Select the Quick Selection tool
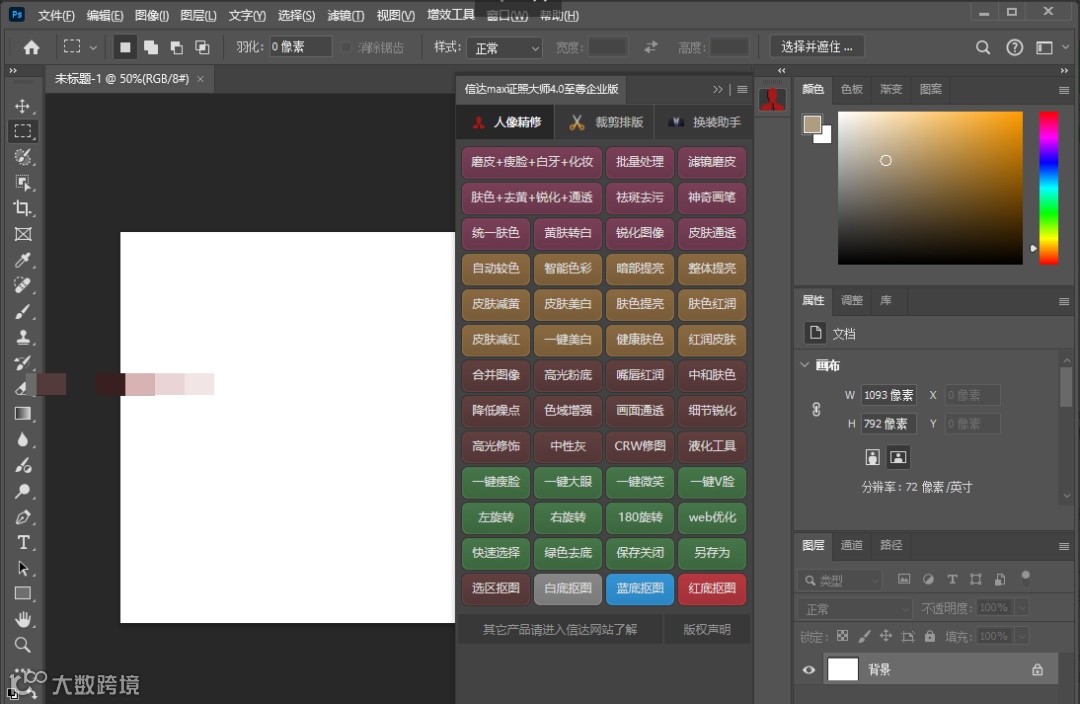Image resolution: width=1080 pixels, height=704 pixels. pos(23,157)
